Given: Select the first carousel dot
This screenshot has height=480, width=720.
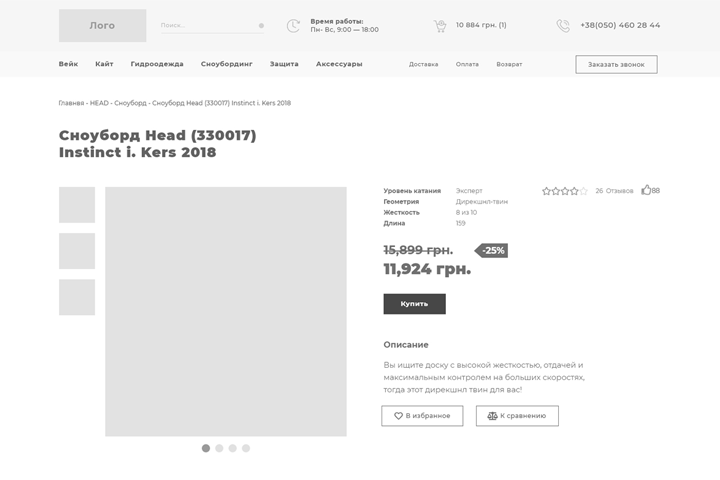Looking at the screenshot, I should pyautogui.click(x=206, y=448).
